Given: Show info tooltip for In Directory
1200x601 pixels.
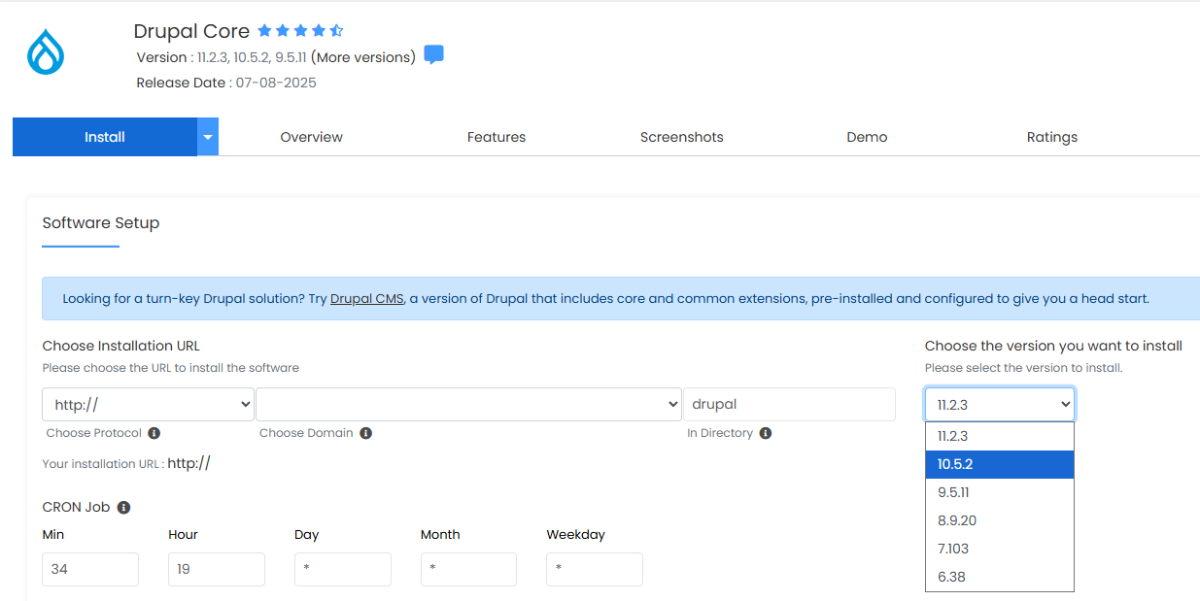Looking at the screenshot, I should coord(765,433).
